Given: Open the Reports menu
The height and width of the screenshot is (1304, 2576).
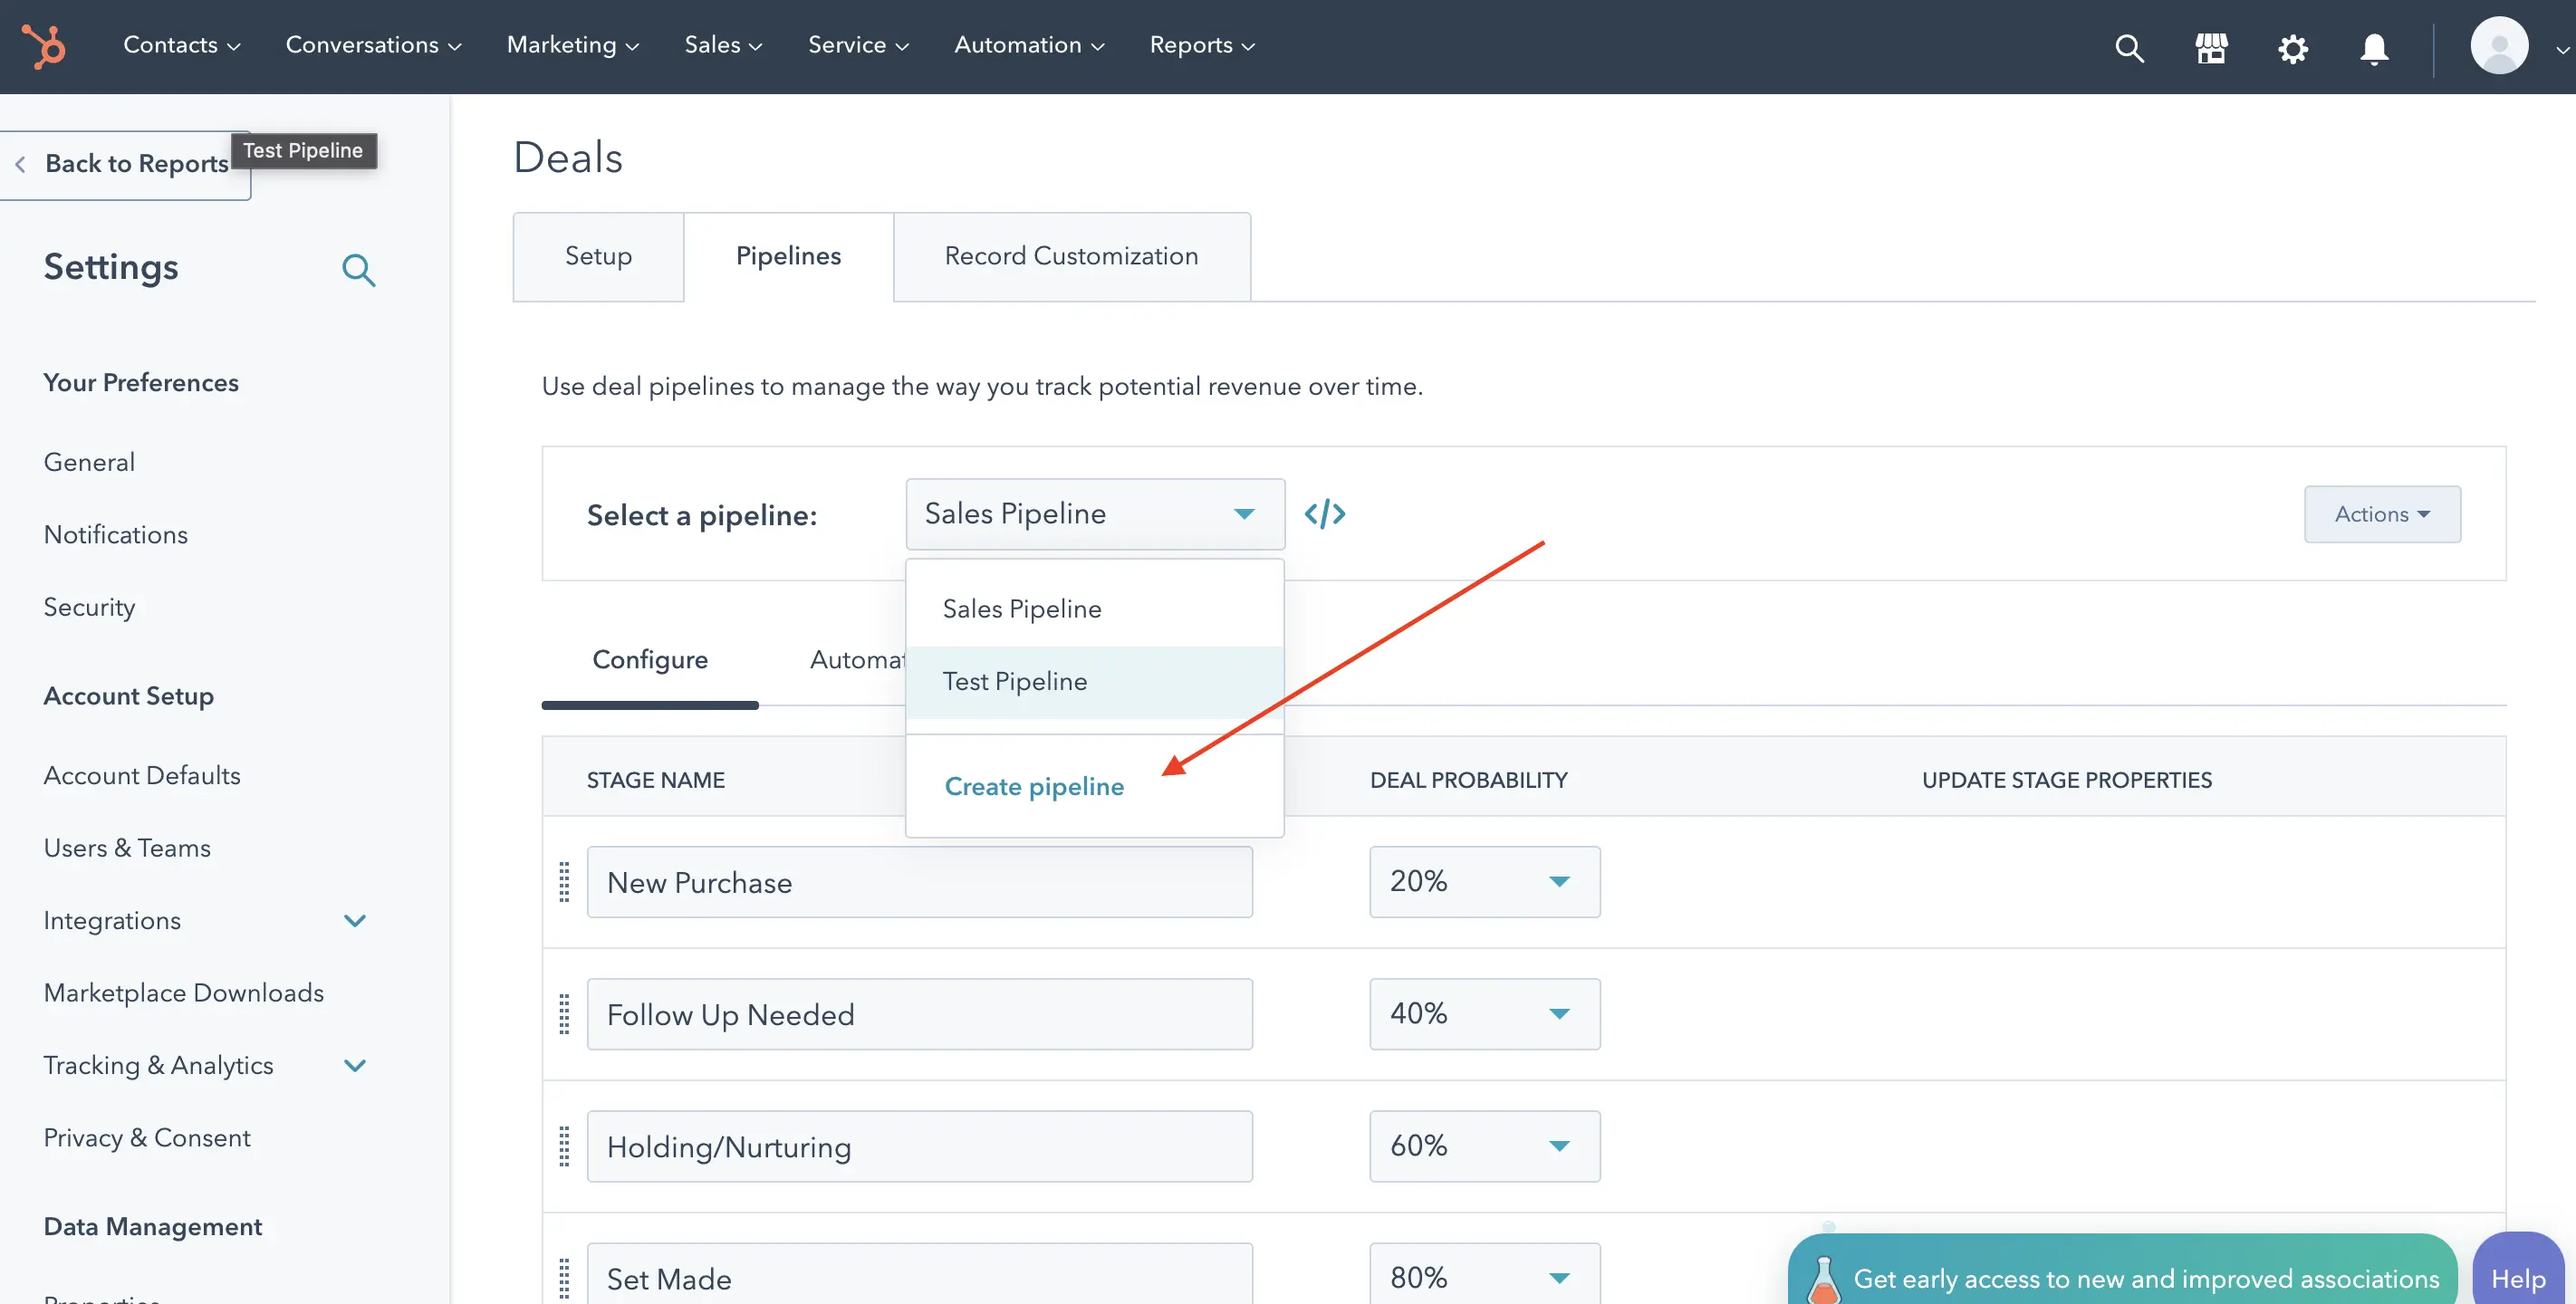Looking at the screenshot, I should 1202,45.
